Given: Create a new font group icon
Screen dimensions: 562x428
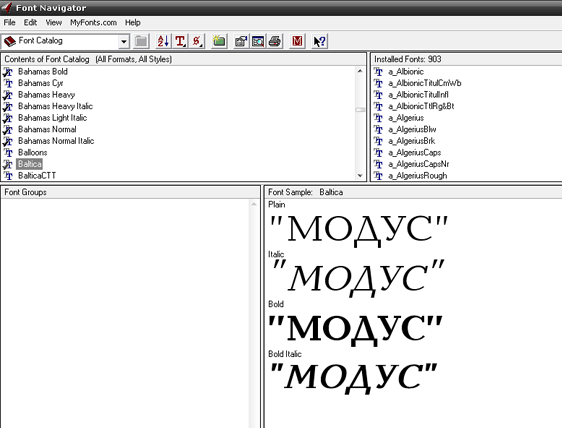Looking at the screenshot, I should [x=219, y=41].
